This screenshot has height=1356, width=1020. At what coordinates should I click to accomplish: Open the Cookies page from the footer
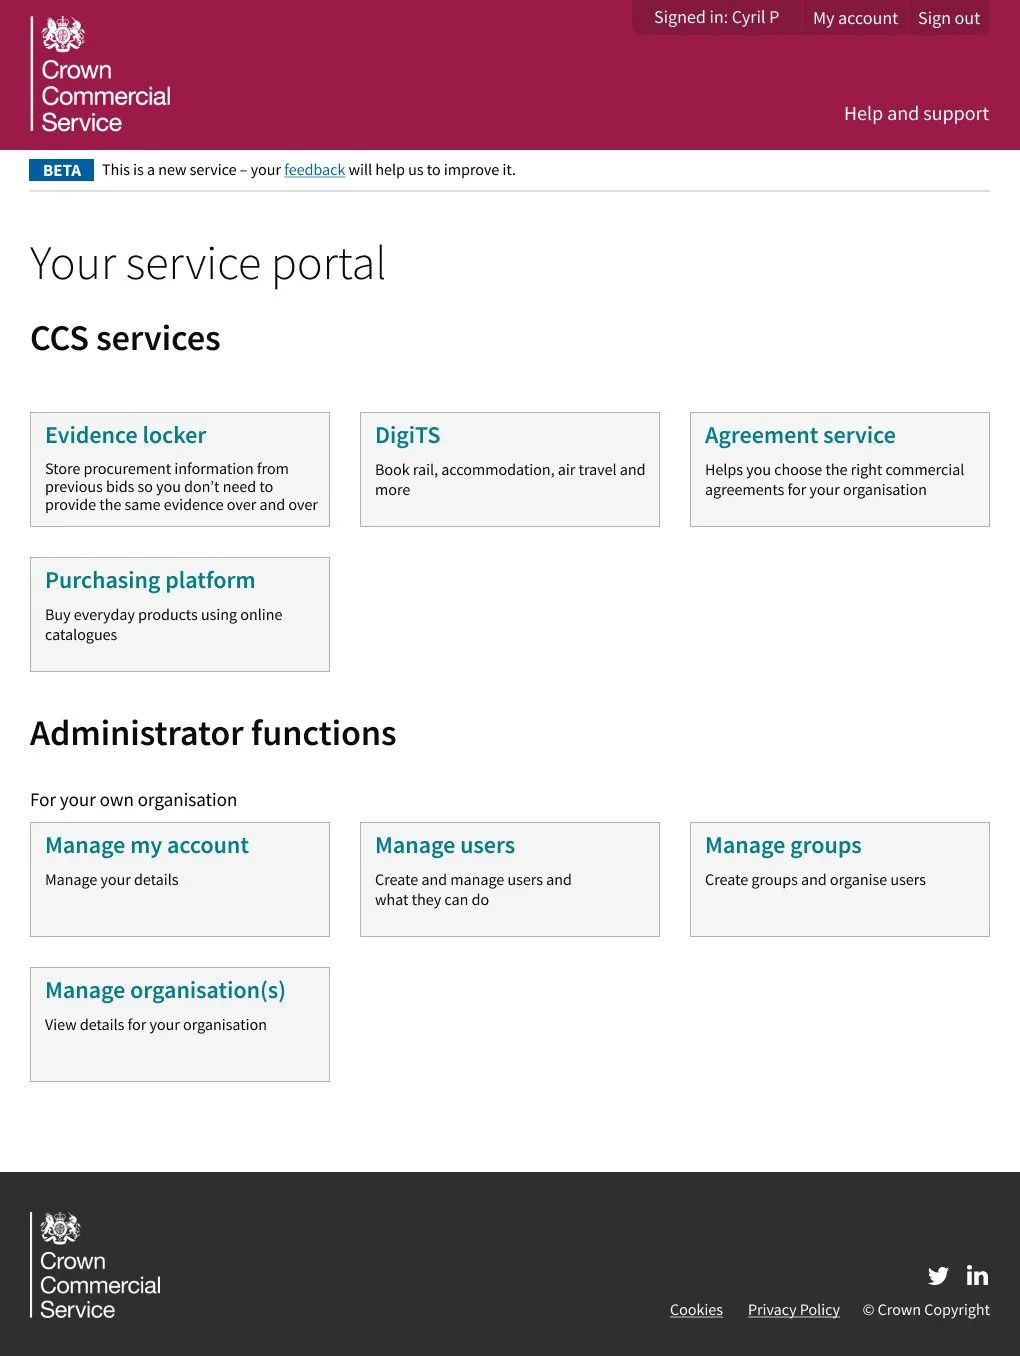pyautogui.click(x=696, y=1309)
